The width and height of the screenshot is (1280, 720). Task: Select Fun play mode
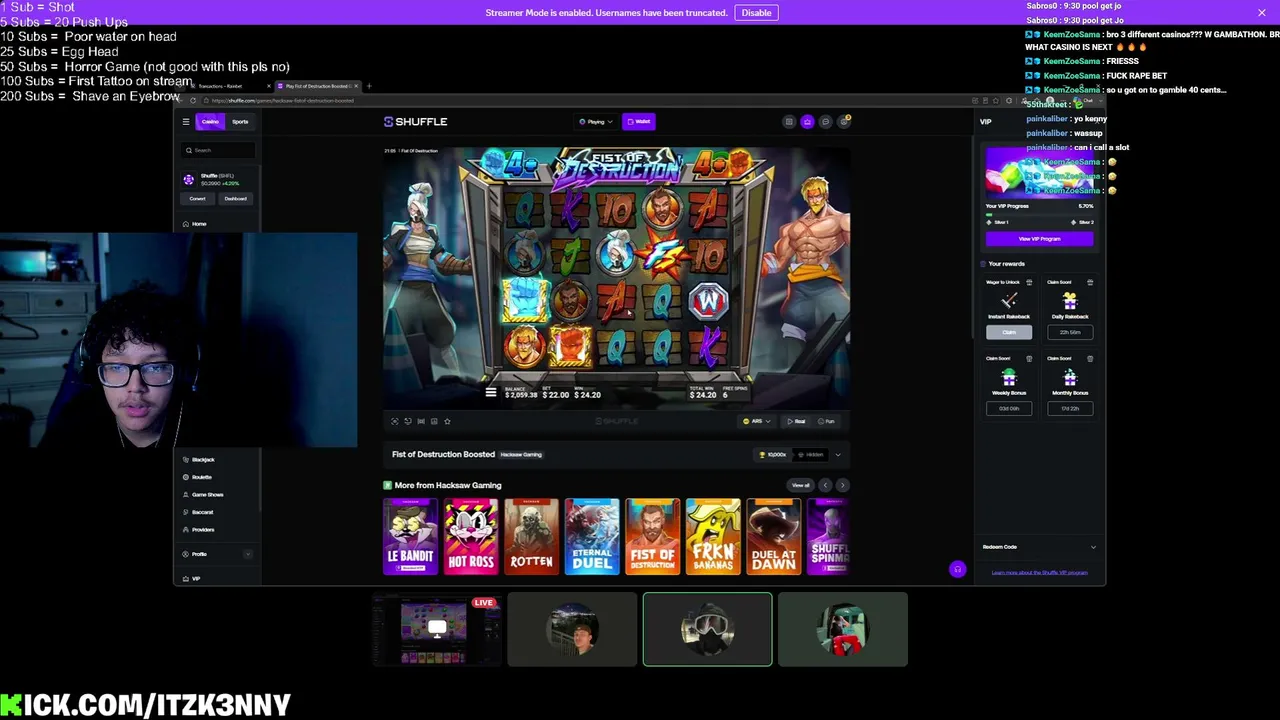pos(827,421)
